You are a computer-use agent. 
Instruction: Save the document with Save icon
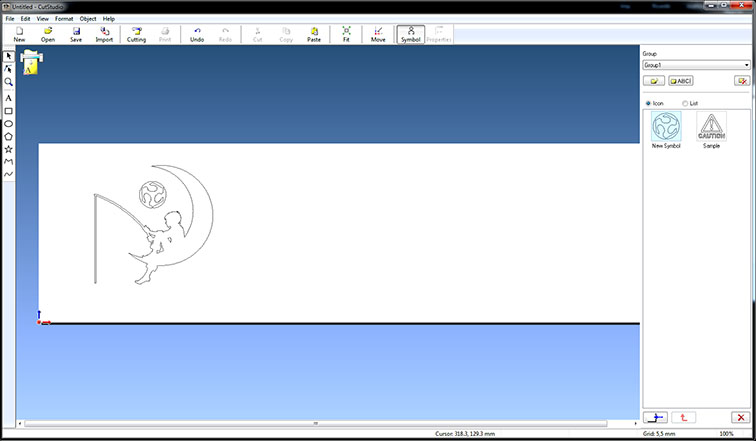tap(76, 35)
